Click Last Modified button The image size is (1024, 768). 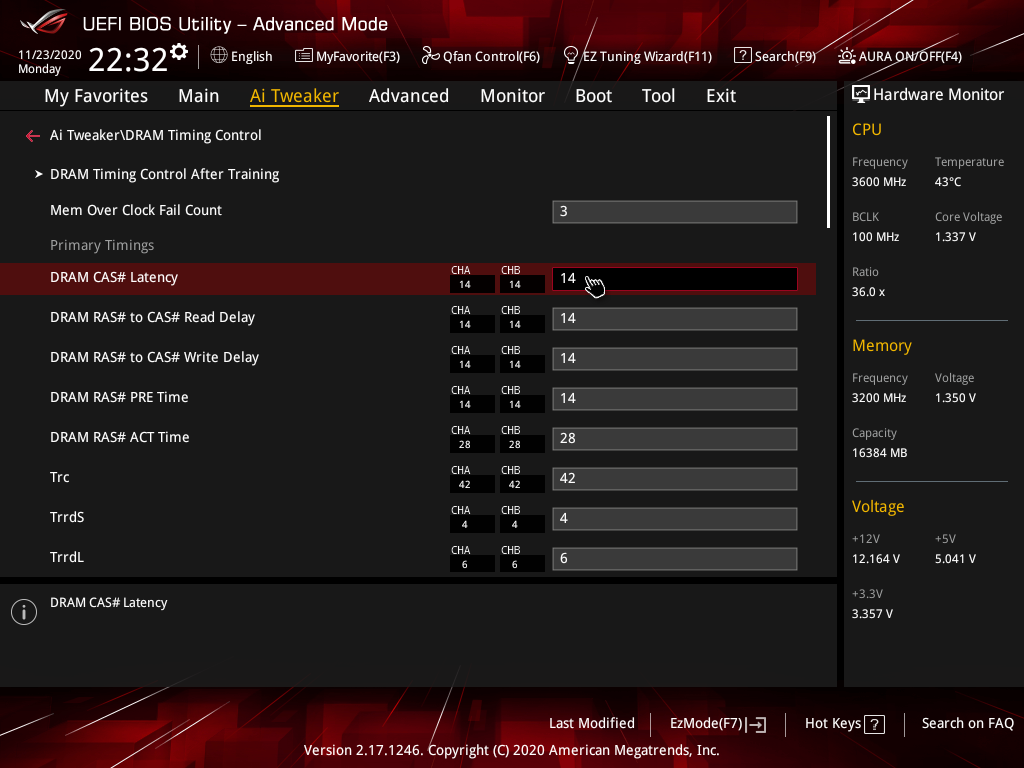pos(591,723)
